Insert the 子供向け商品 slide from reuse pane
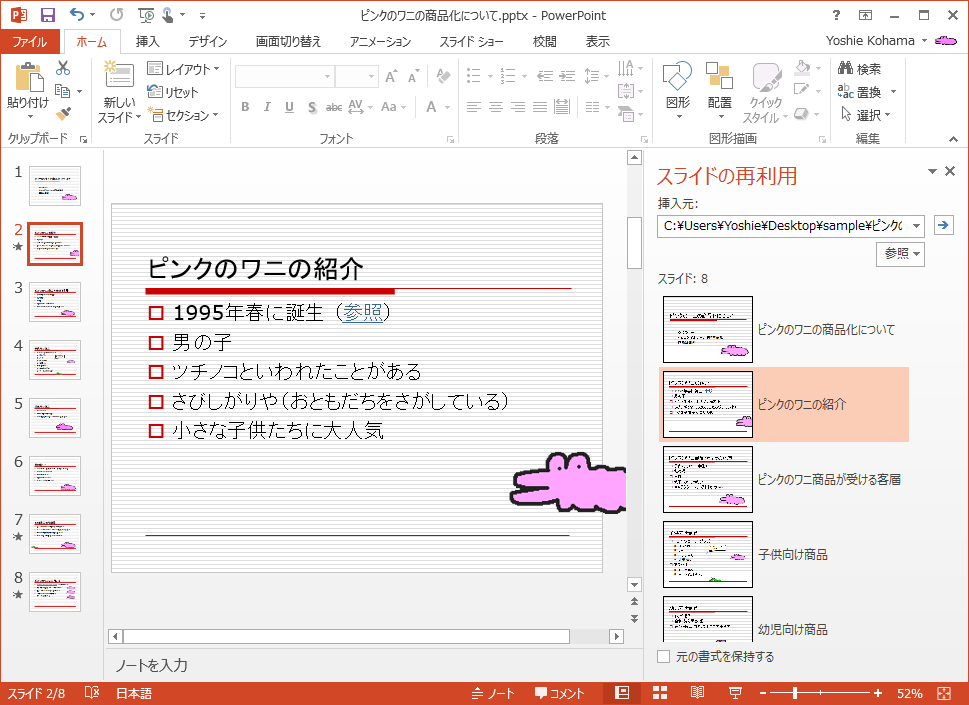The height and width of the screenshot is (705, 969). (x=785, y=554)
